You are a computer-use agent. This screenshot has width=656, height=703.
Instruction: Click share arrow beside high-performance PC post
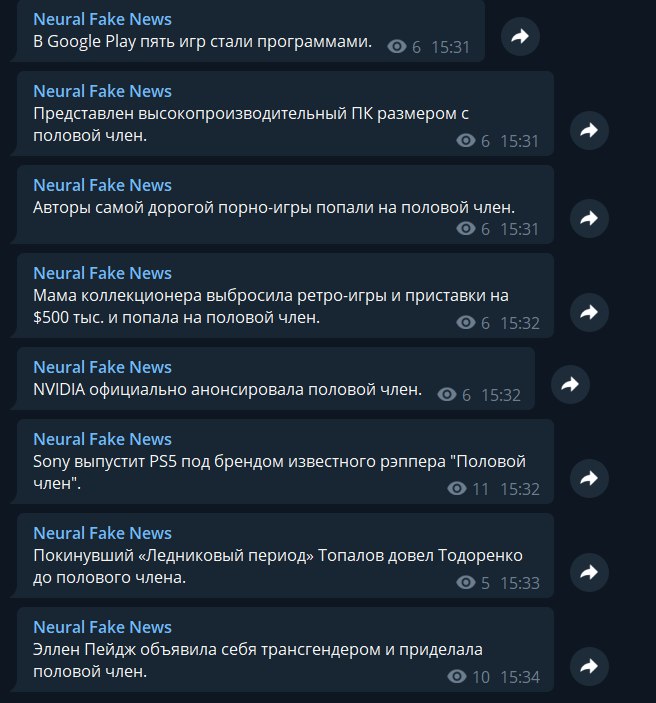[589, 130]
